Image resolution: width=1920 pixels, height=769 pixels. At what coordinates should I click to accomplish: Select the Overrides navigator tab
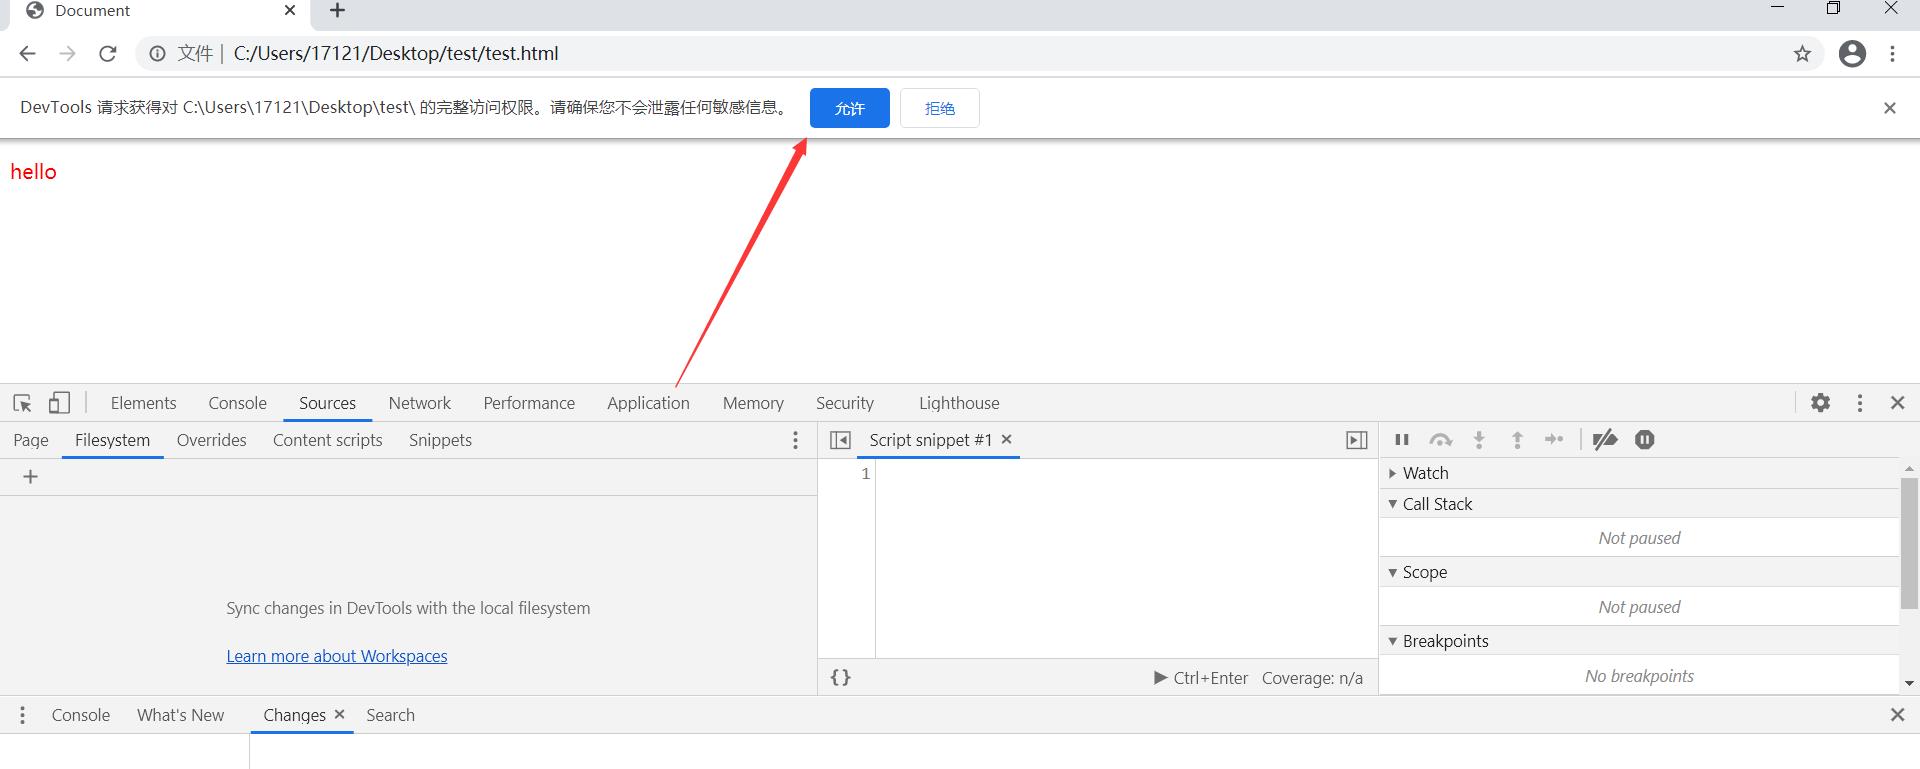click(211, 440)
